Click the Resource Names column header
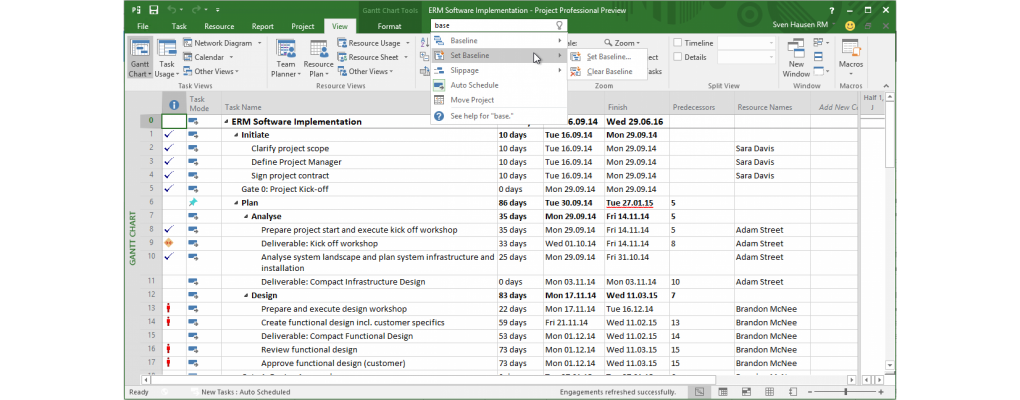This screenshot has height=400, width=1020. (773, 107)
